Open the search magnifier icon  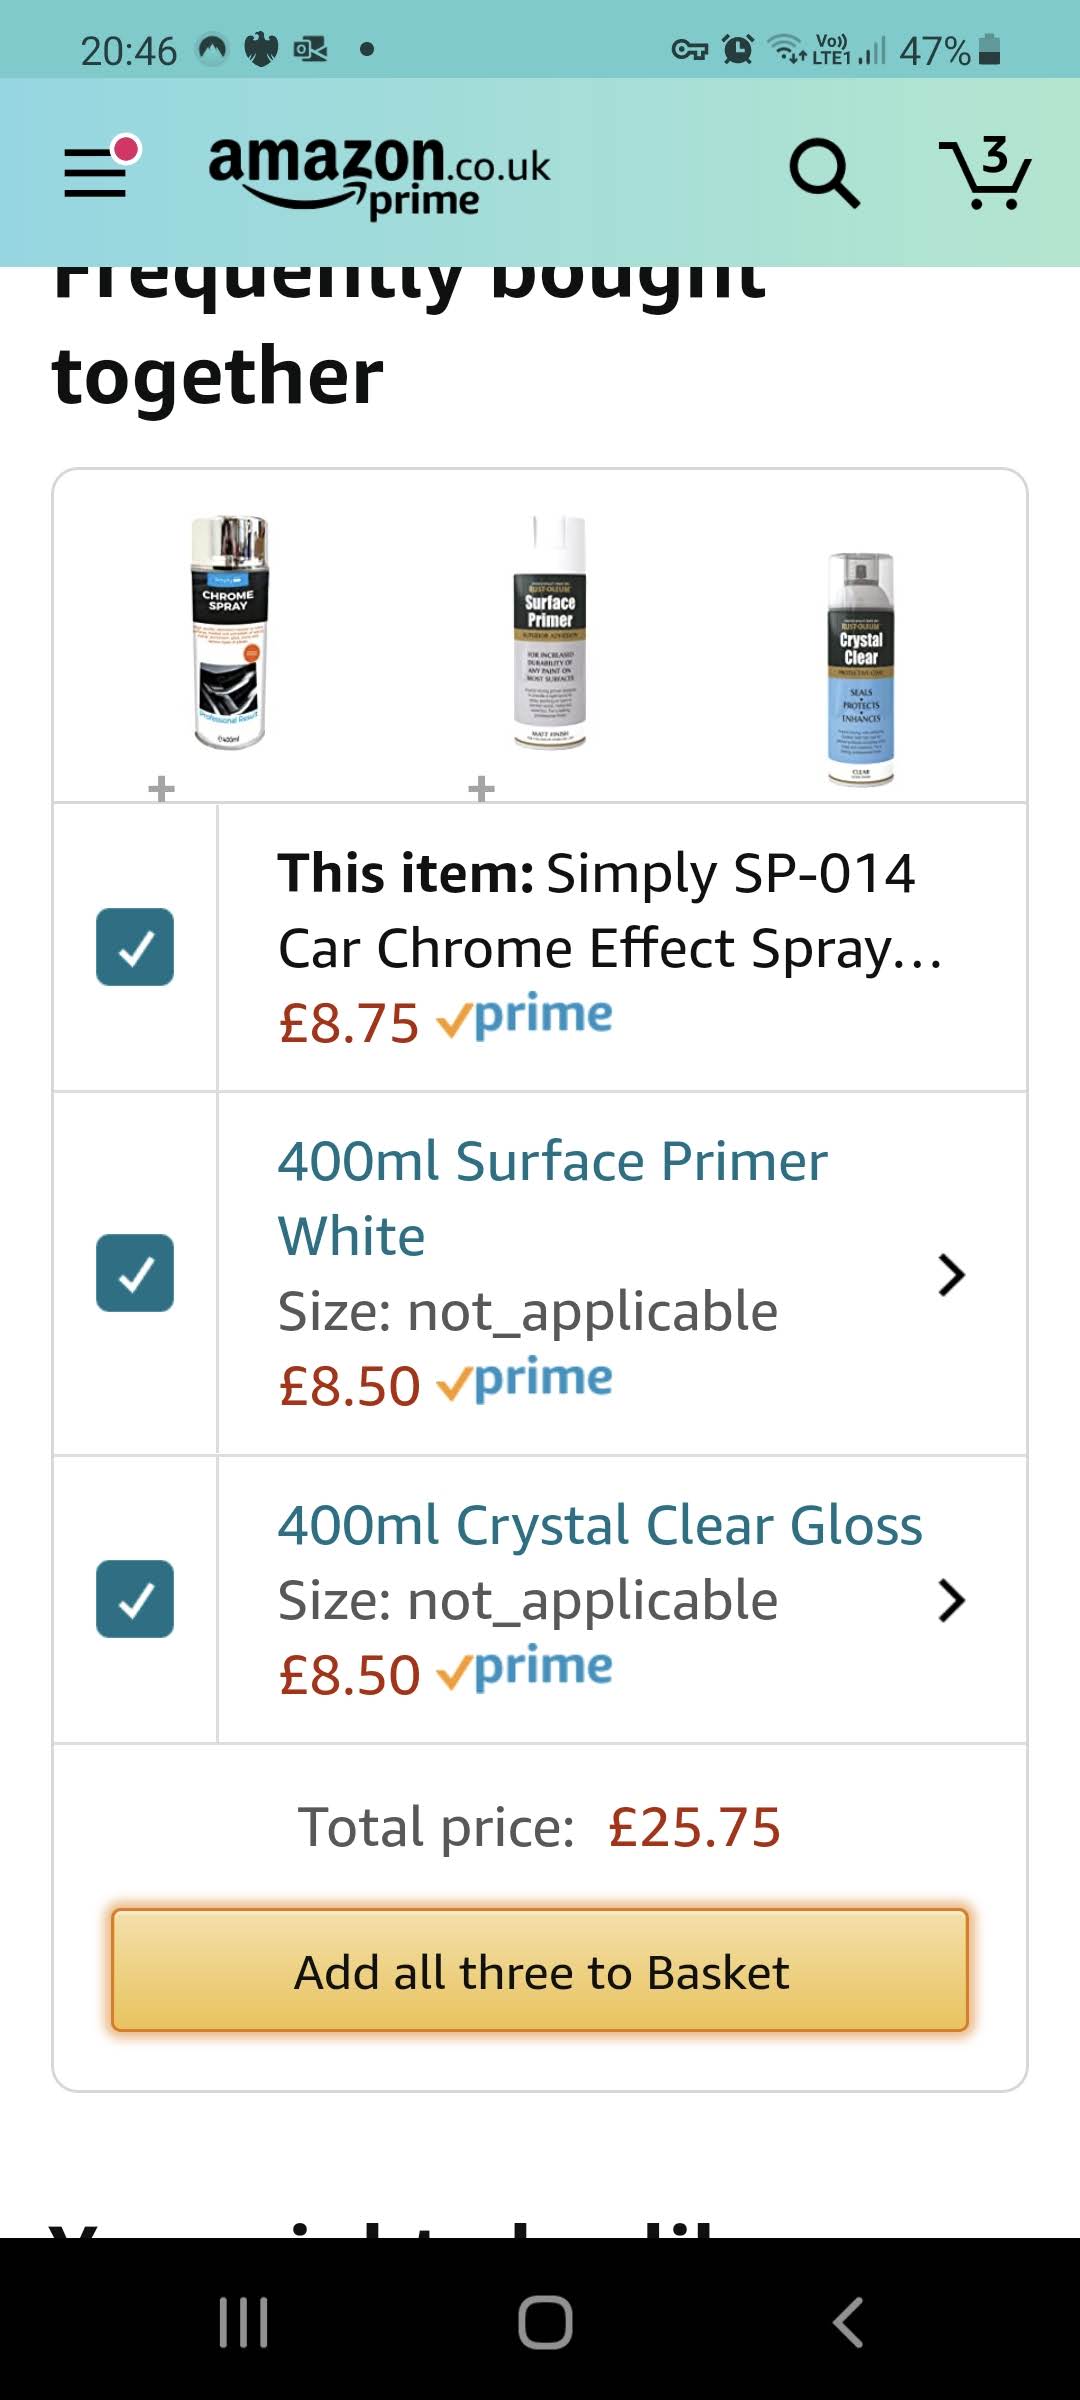(x=823, y=173)
